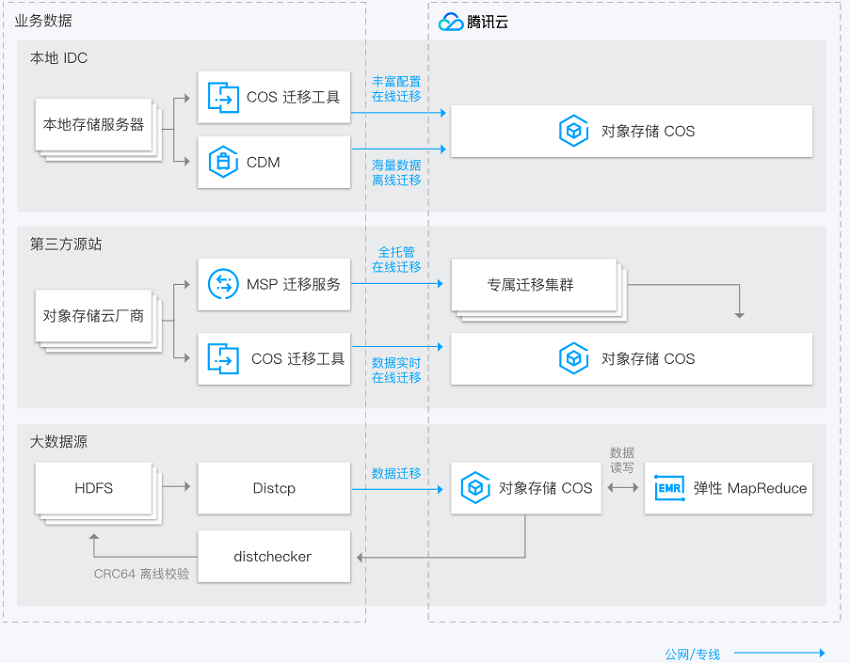The width and height of the screenshot is (850, 663).
Task: Click the 专属迁移集群 box
Action: tap(534, 285)
